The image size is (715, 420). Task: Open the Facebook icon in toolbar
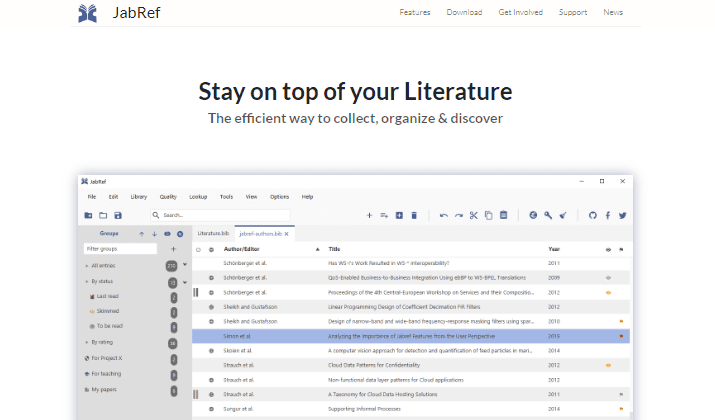tap(608, 215)
